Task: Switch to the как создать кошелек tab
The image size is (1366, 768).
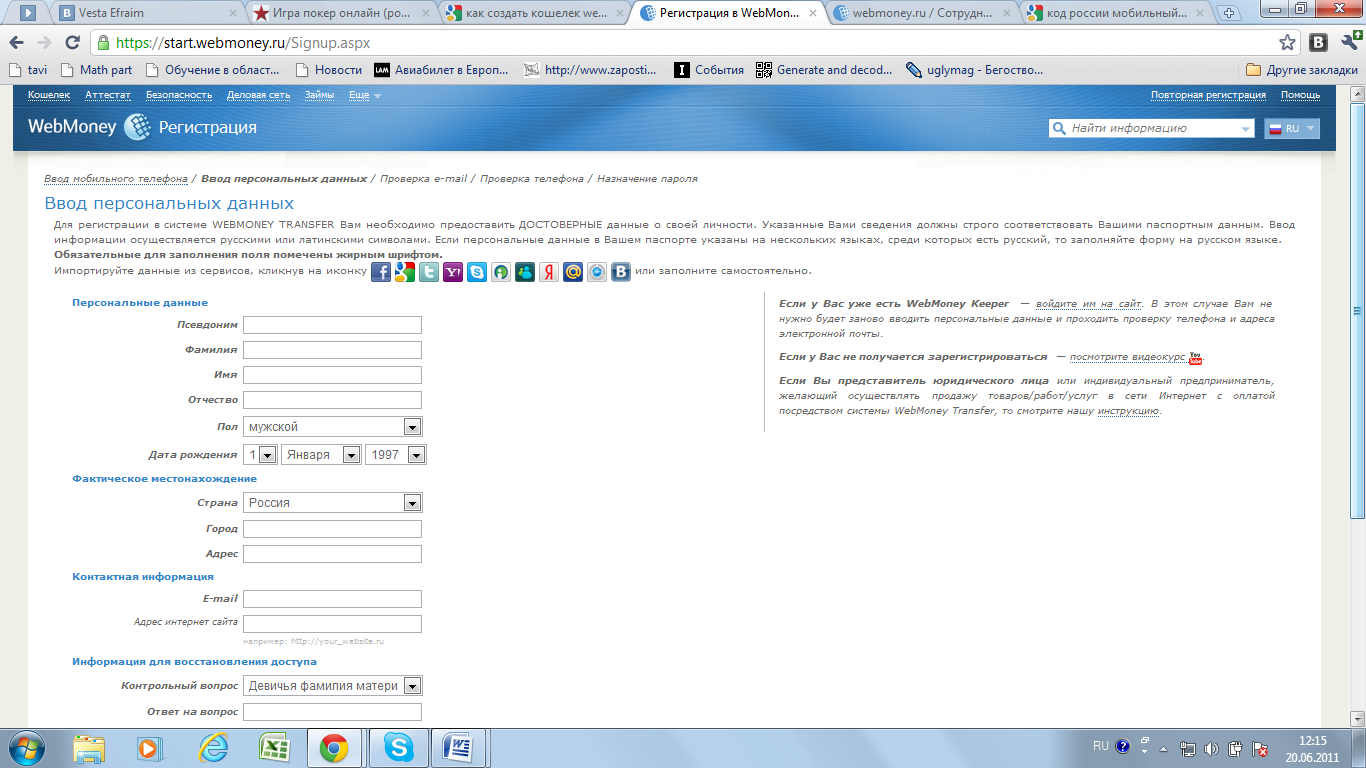Action: coord(536,14)
